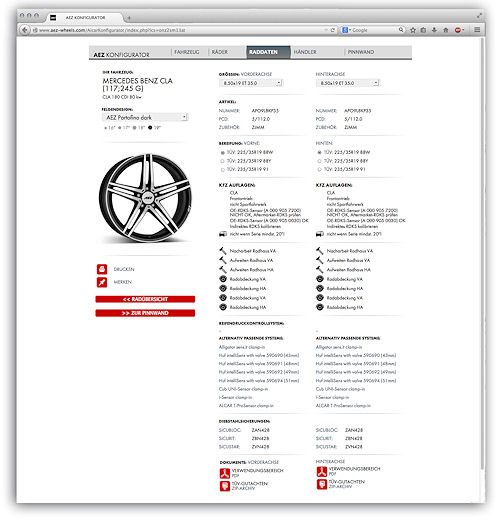Open Hinterachse TÜV-Gutachten ZIP icon
500x521 pixels.
(x=322, y=484)
